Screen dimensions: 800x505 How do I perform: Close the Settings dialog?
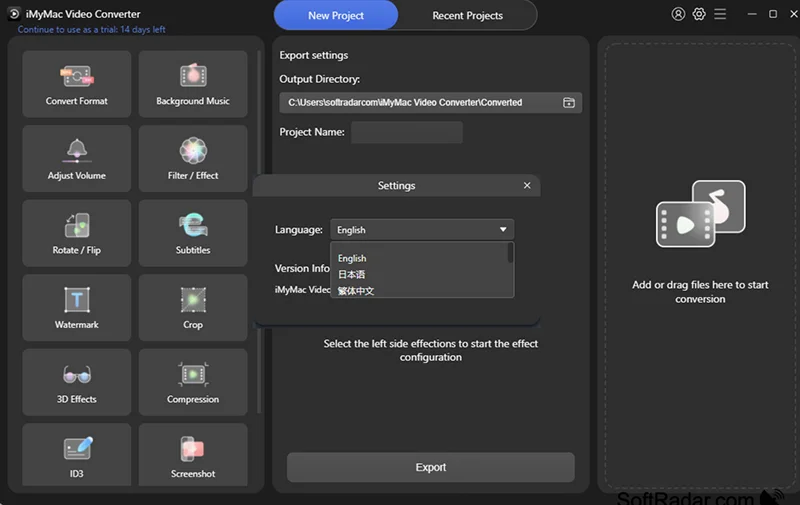pyautogui.click(x=527, y=186)
